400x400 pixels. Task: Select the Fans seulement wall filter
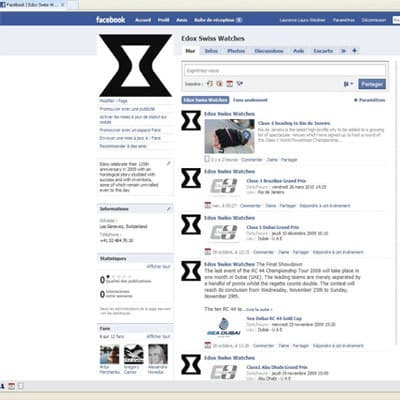click(250, 100)
